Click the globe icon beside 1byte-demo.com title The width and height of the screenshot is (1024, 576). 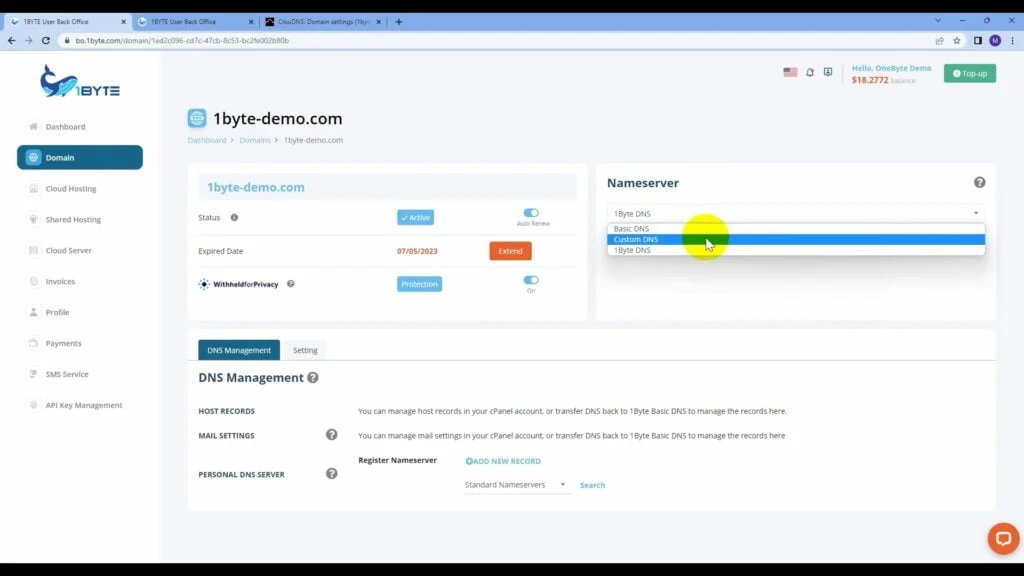[x=197, y=118]
